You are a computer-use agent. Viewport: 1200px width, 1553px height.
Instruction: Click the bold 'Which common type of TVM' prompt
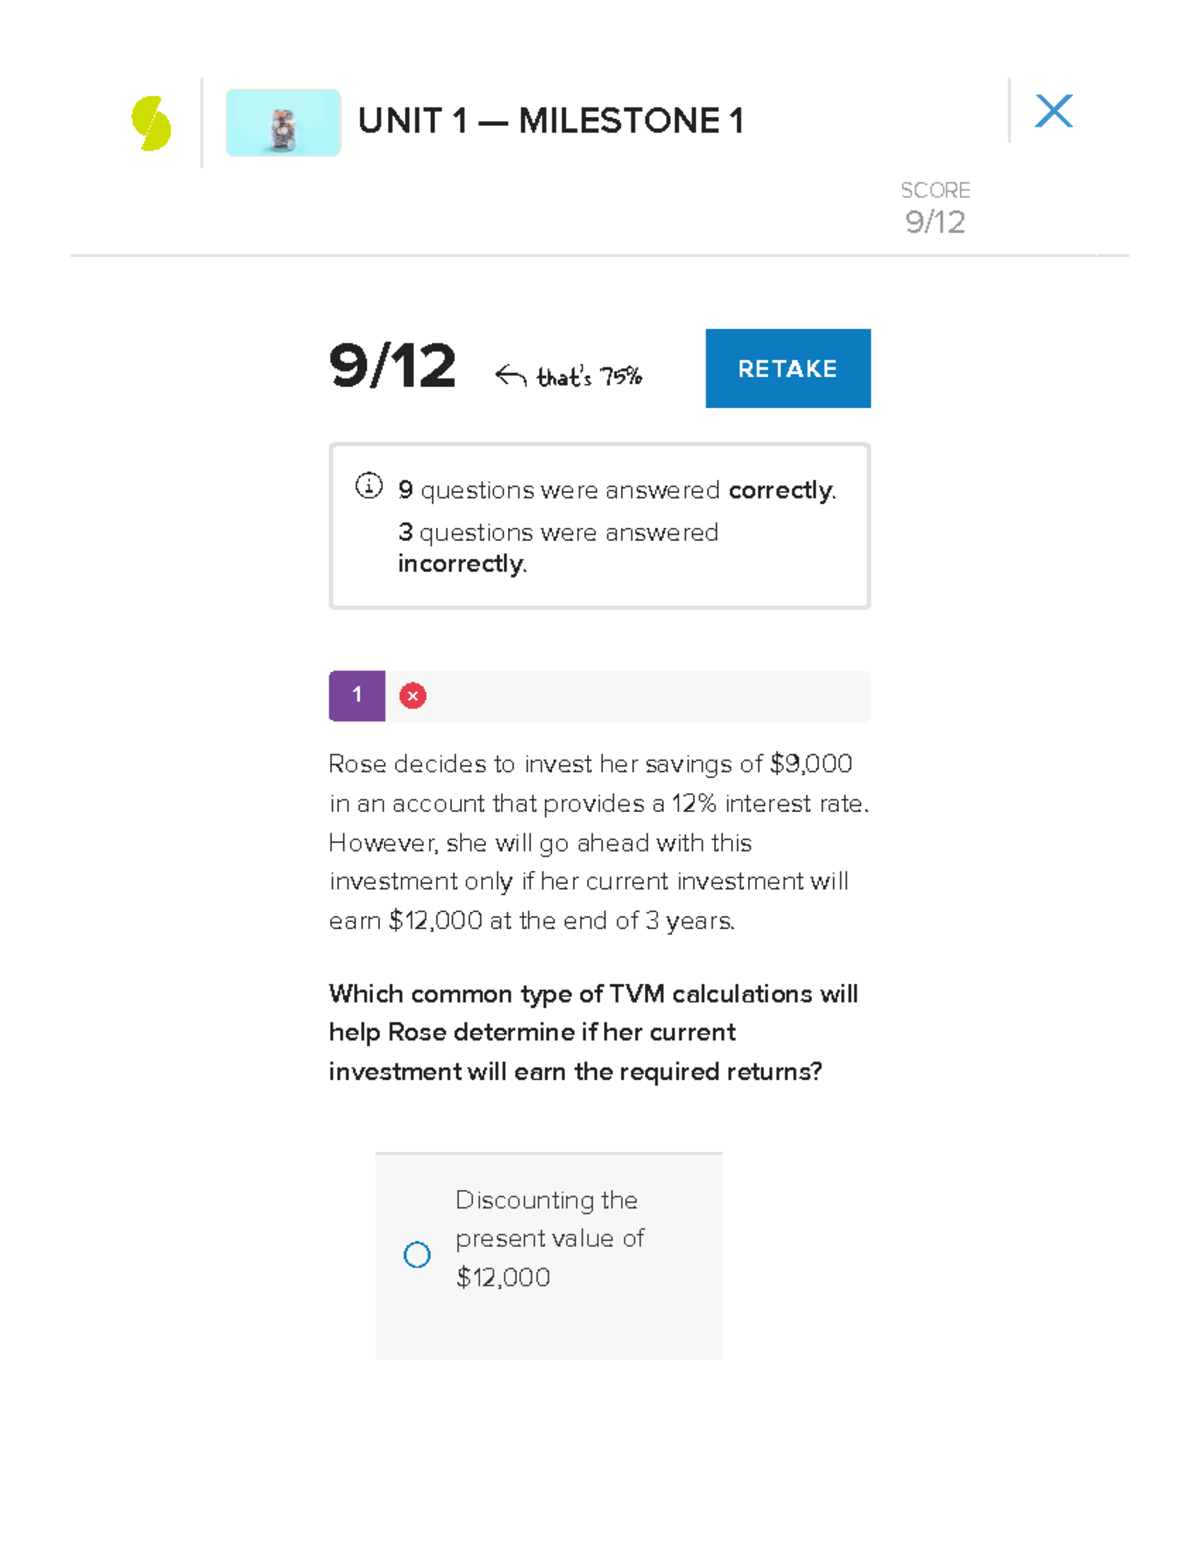click(593, 1032)
